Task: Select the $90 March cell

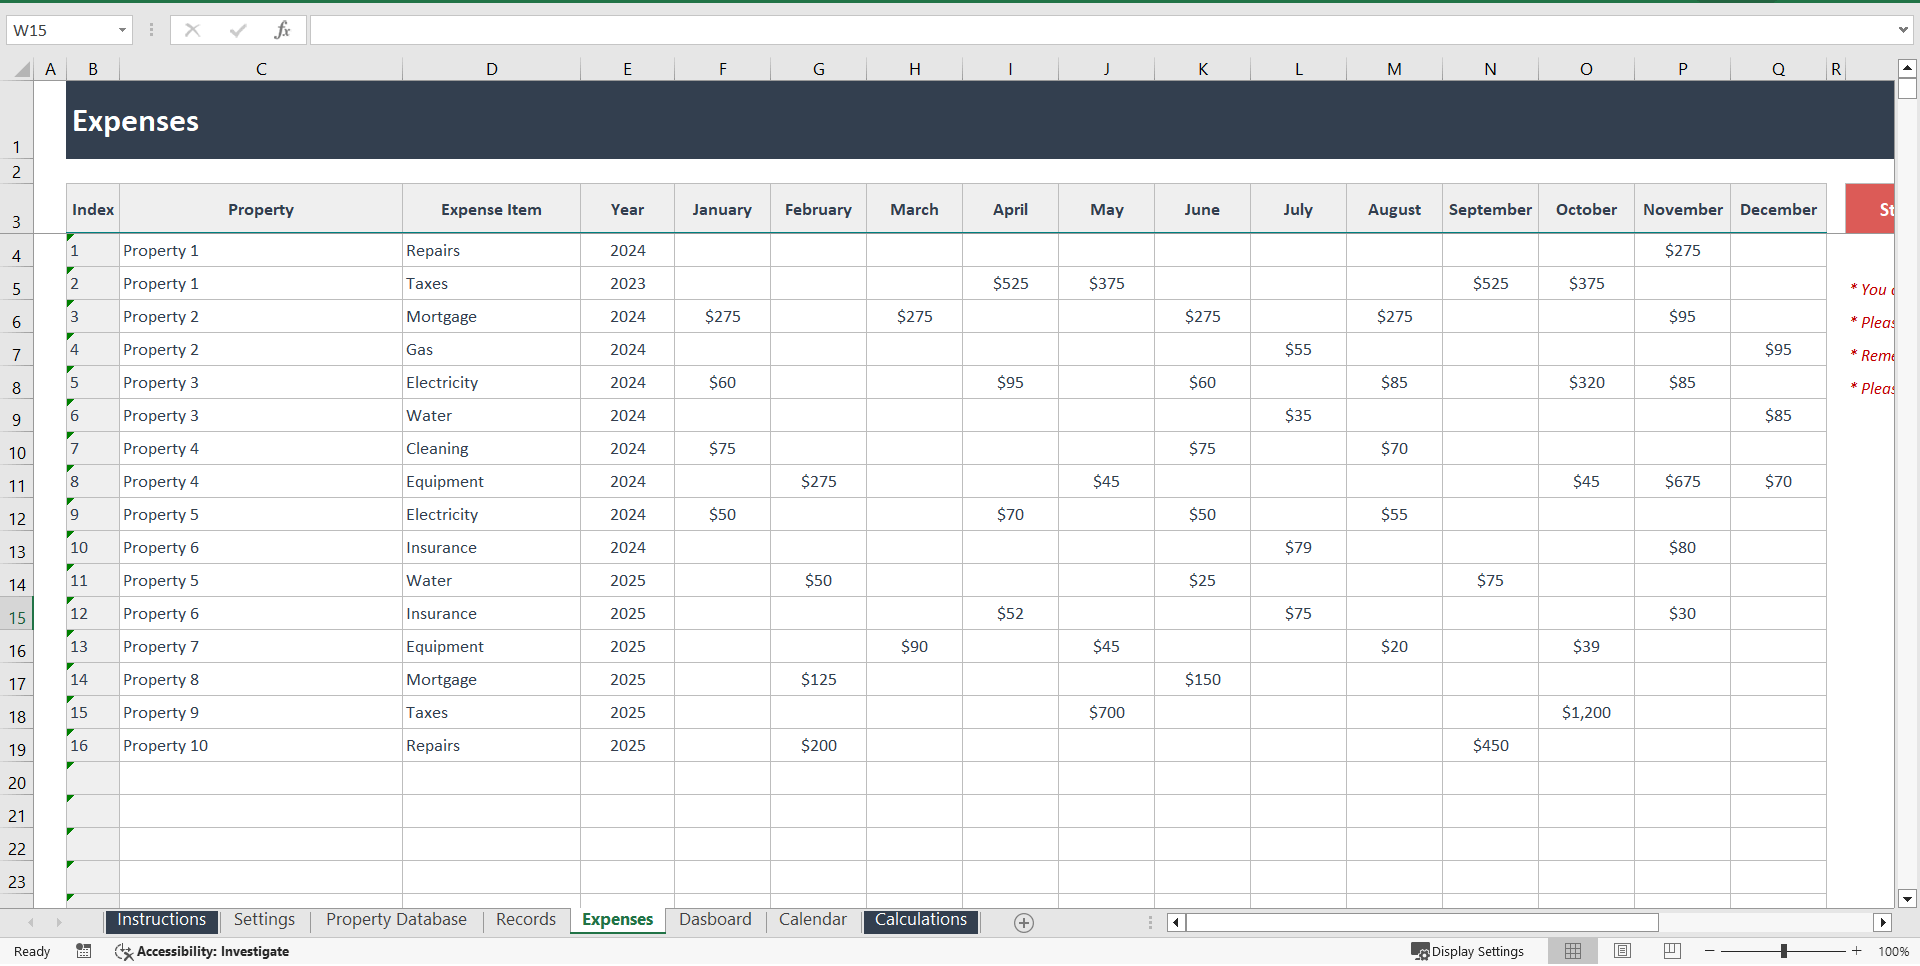Action: click(914, 646)
